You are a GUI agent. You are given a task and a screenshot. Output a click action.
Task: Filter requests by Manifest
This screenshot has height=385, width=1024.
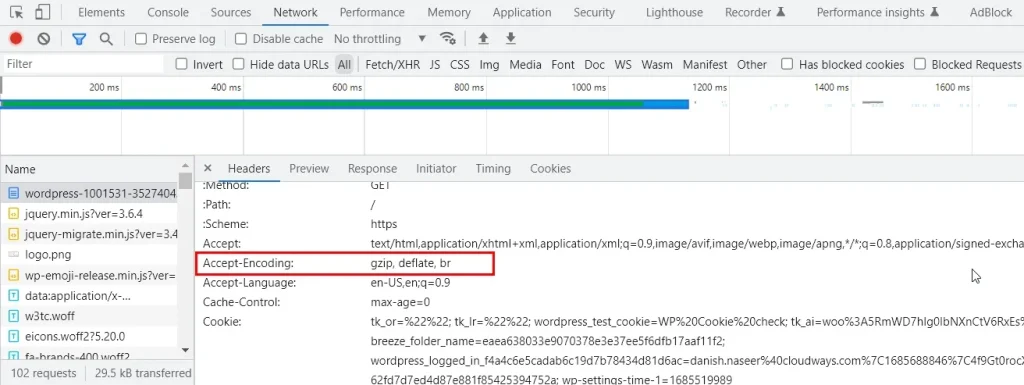705,64
